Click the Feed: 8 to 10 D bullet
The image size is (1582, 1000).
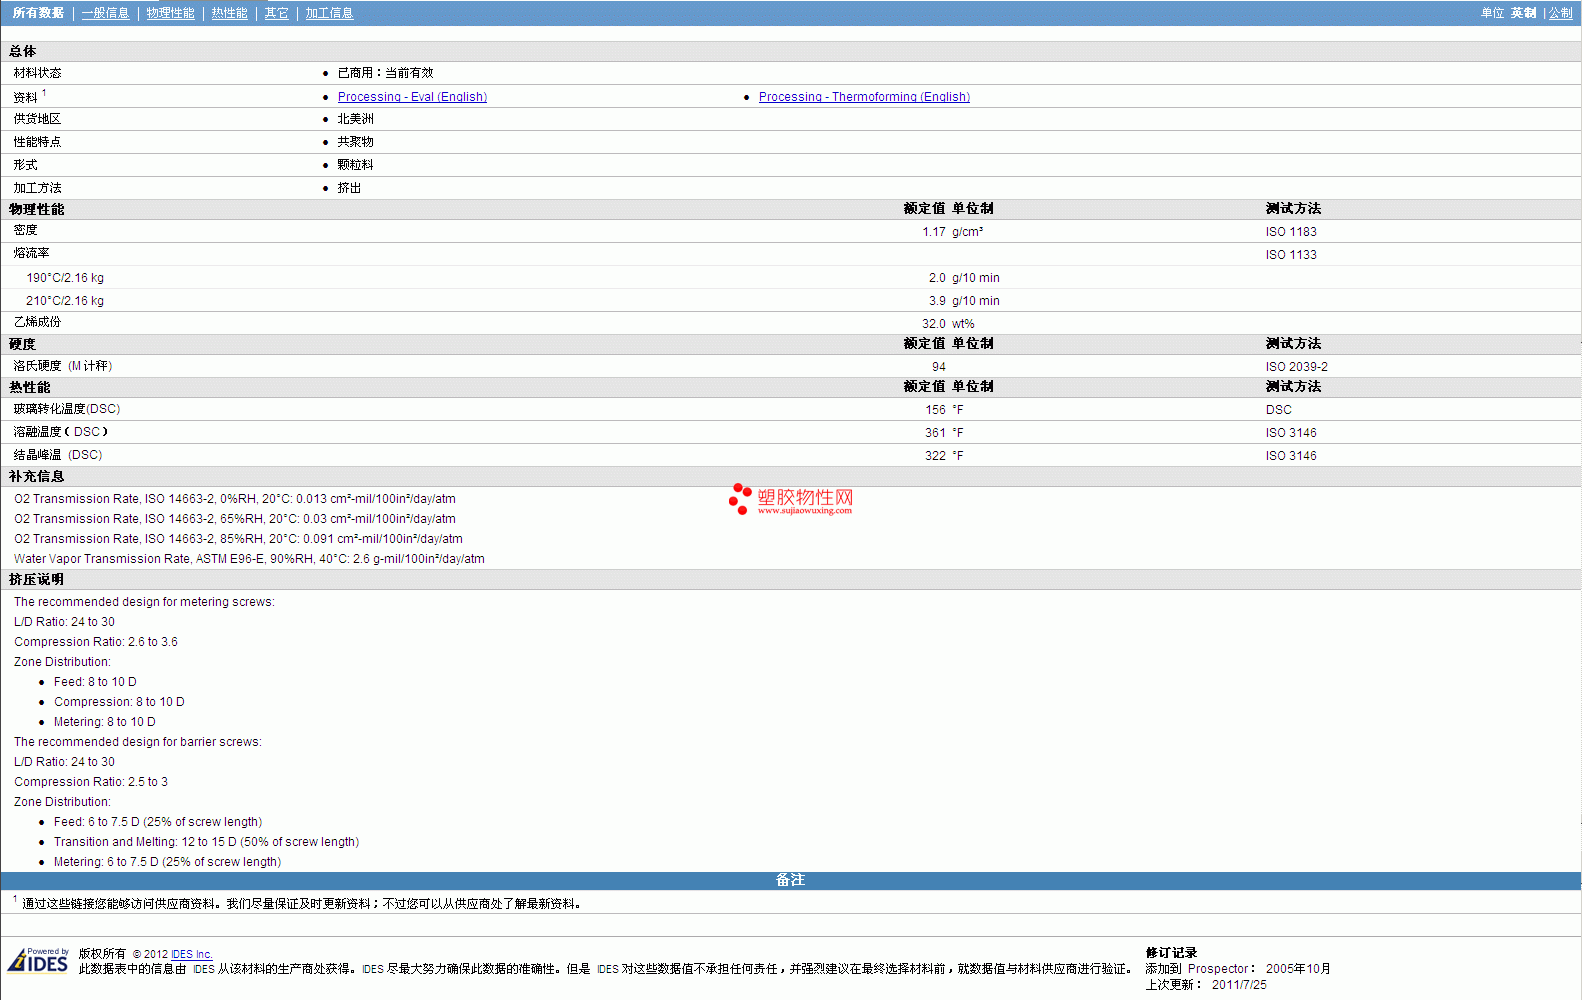95,682
